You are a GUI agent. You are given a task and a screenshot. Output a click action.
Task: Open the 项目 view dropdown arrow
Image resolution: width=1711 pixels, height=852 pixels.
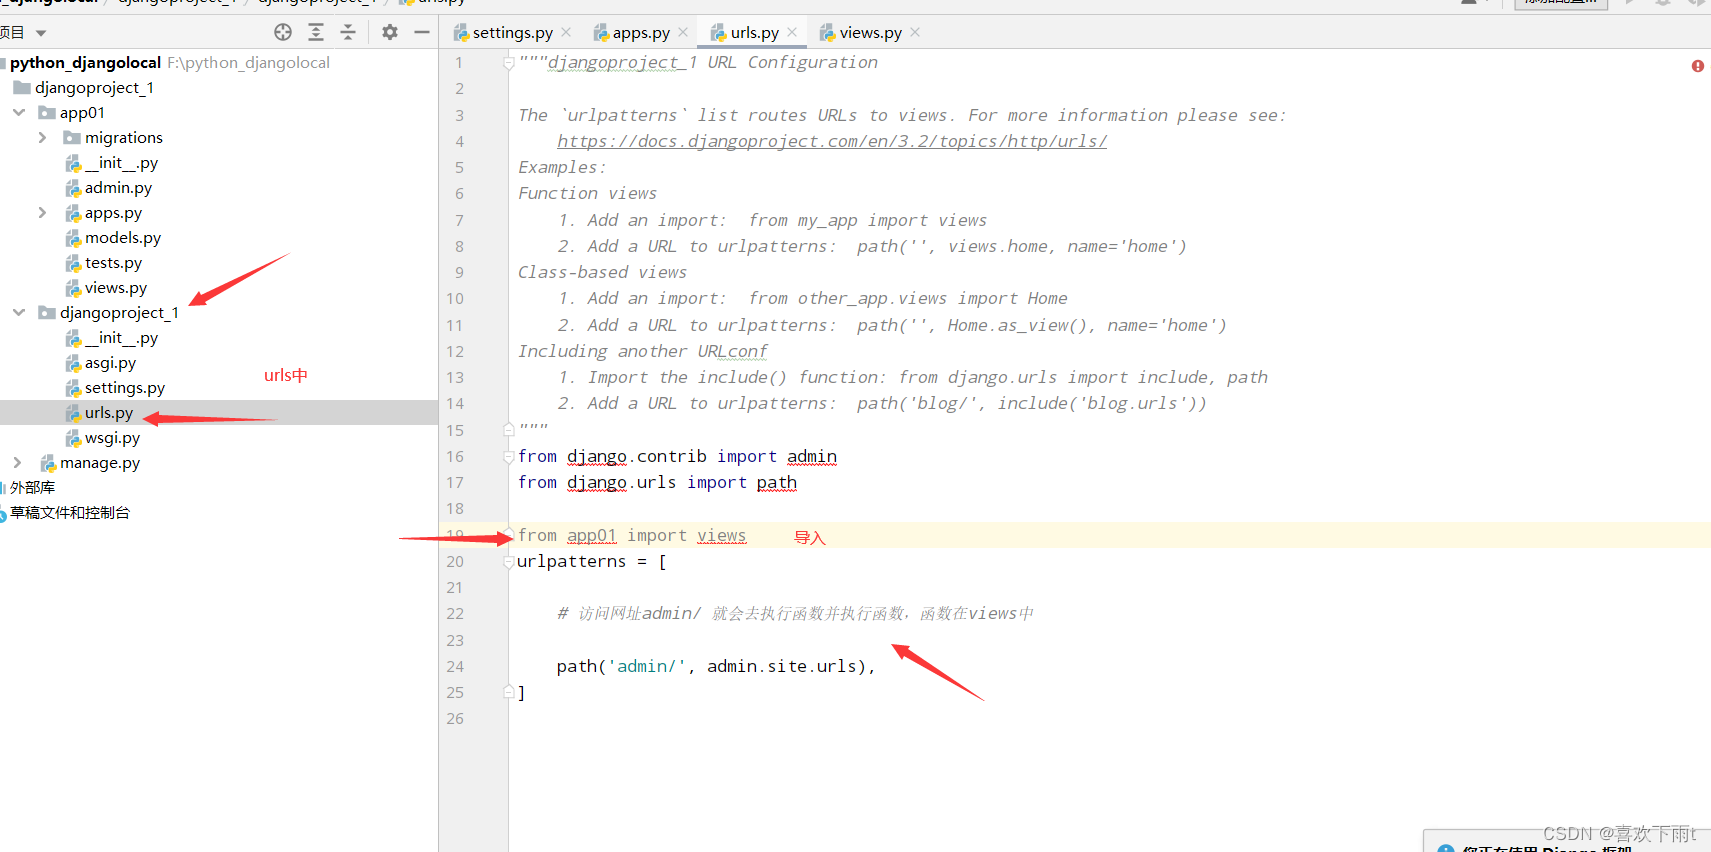coord(41,33)
